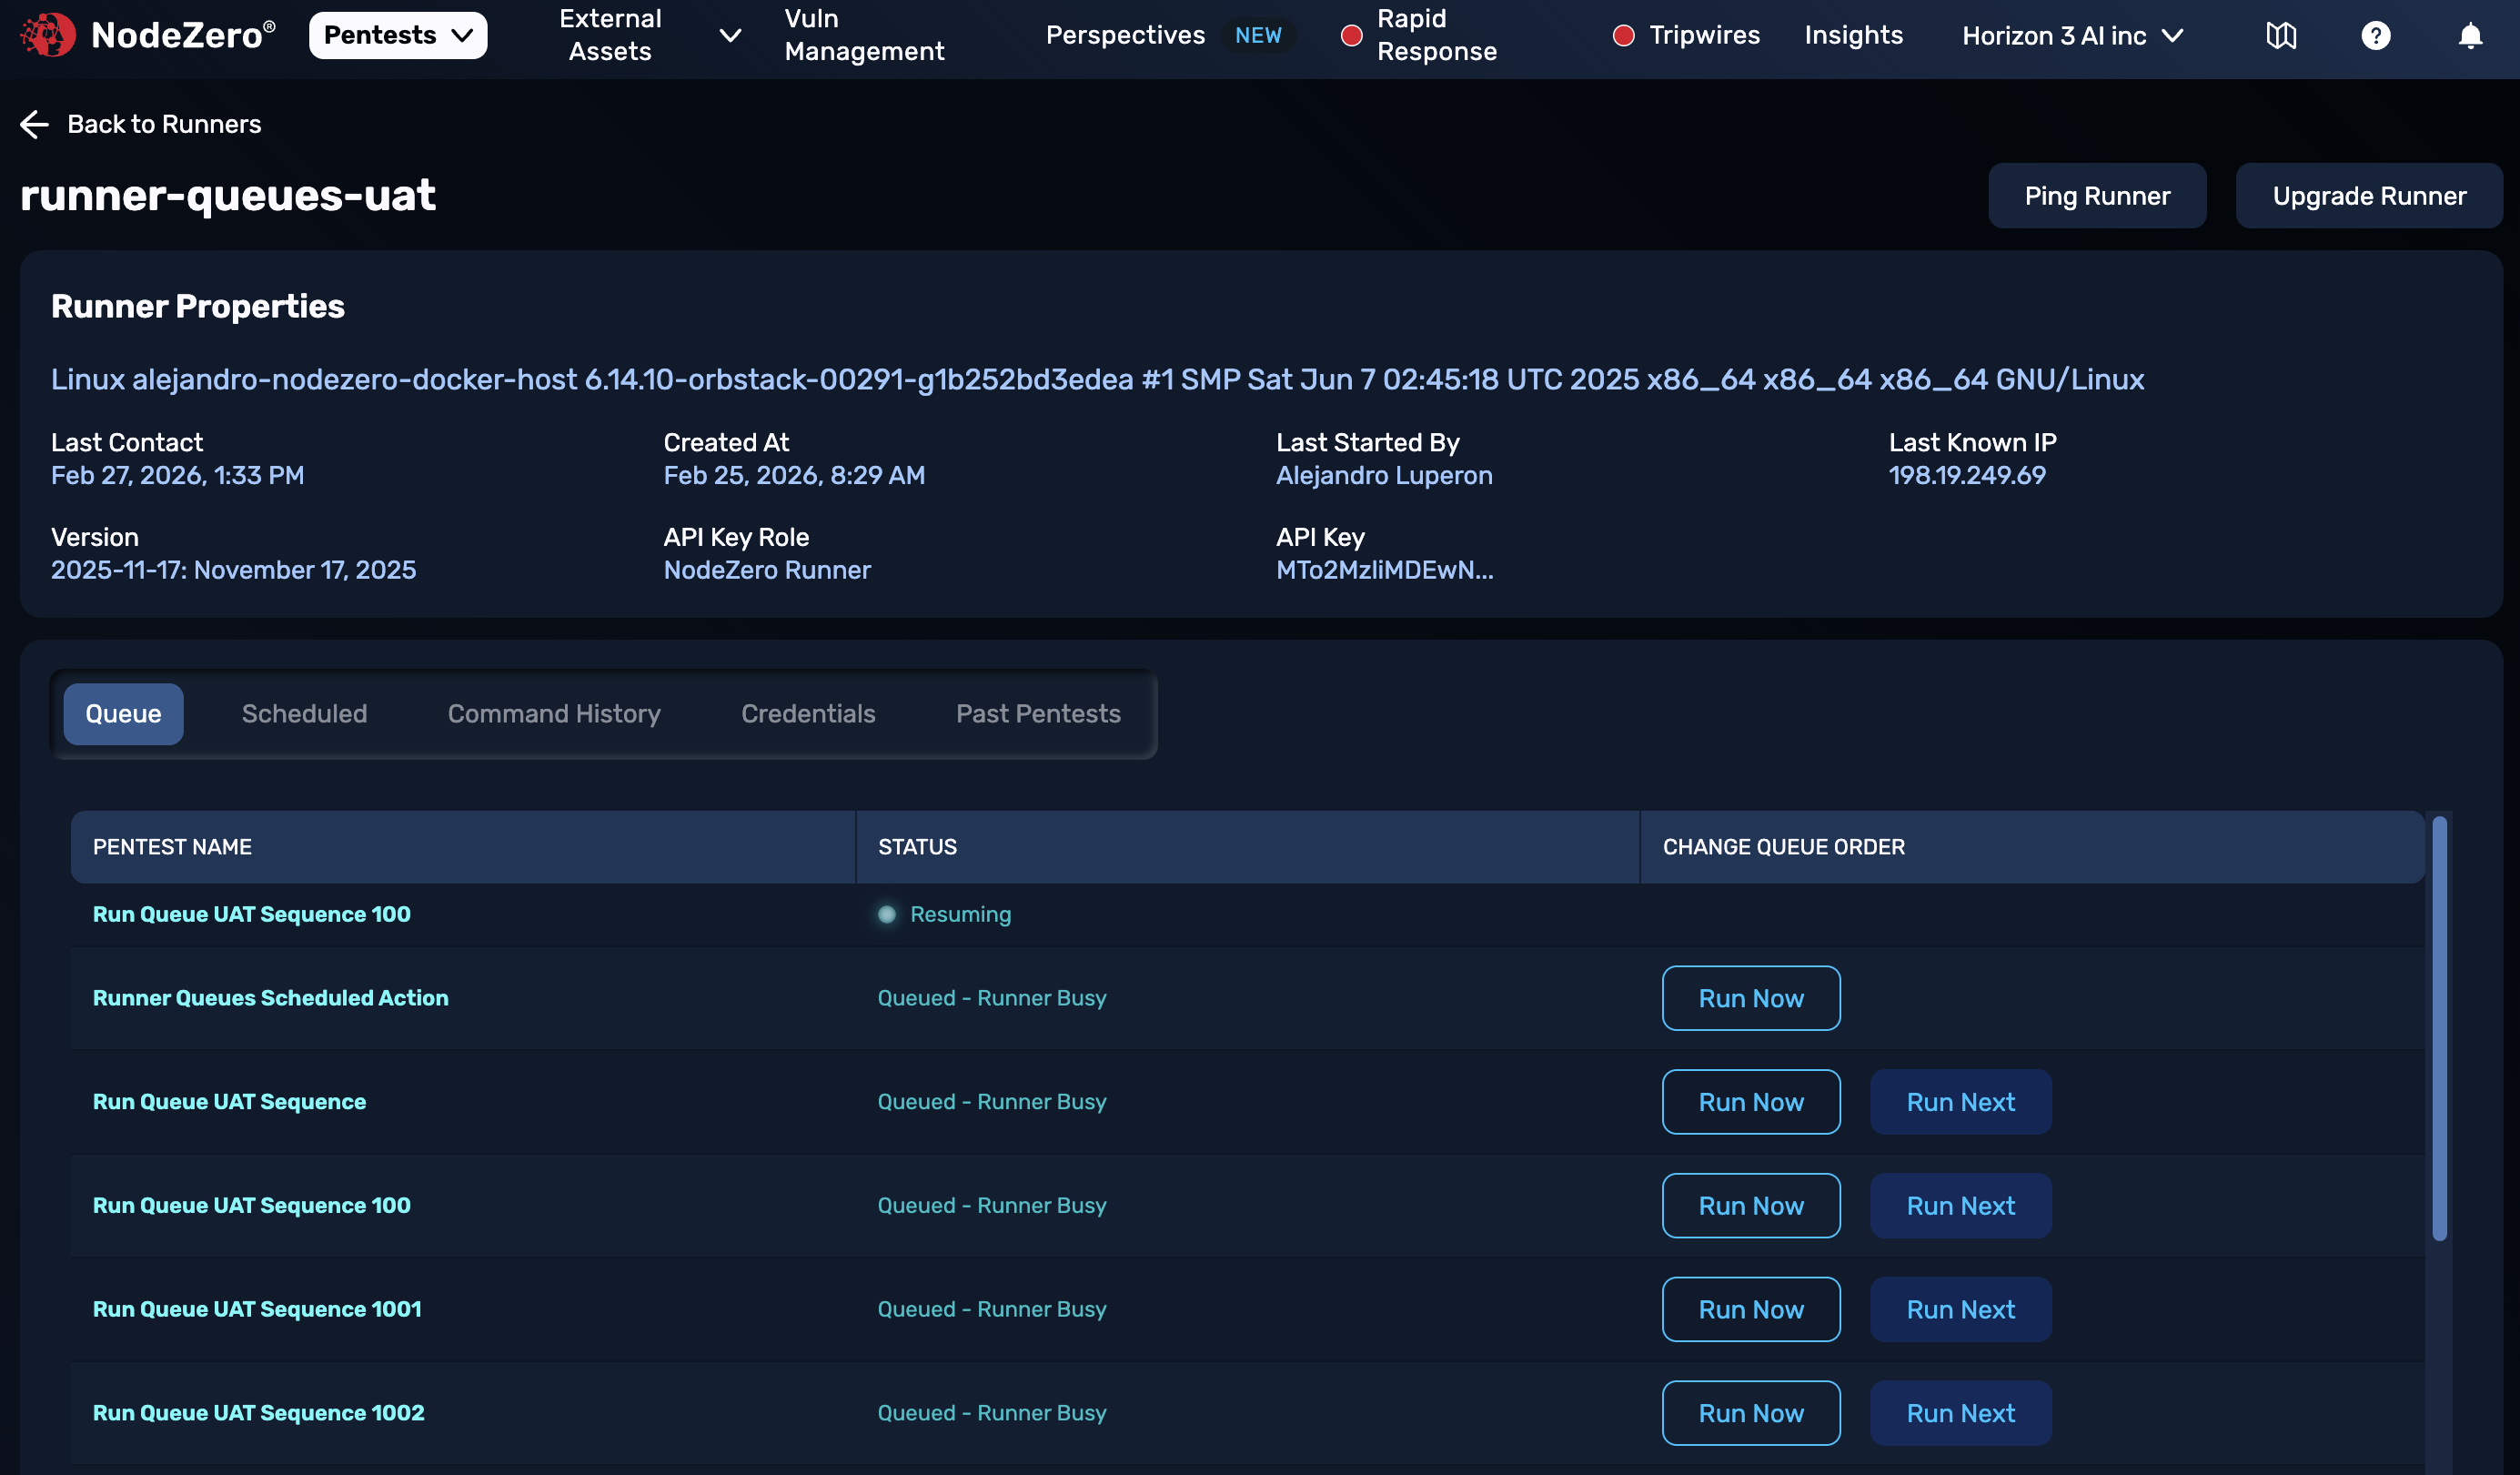Click the Resuming status indicator dot
This screenshot has width=2520, height=1475.
click(886, 914)
